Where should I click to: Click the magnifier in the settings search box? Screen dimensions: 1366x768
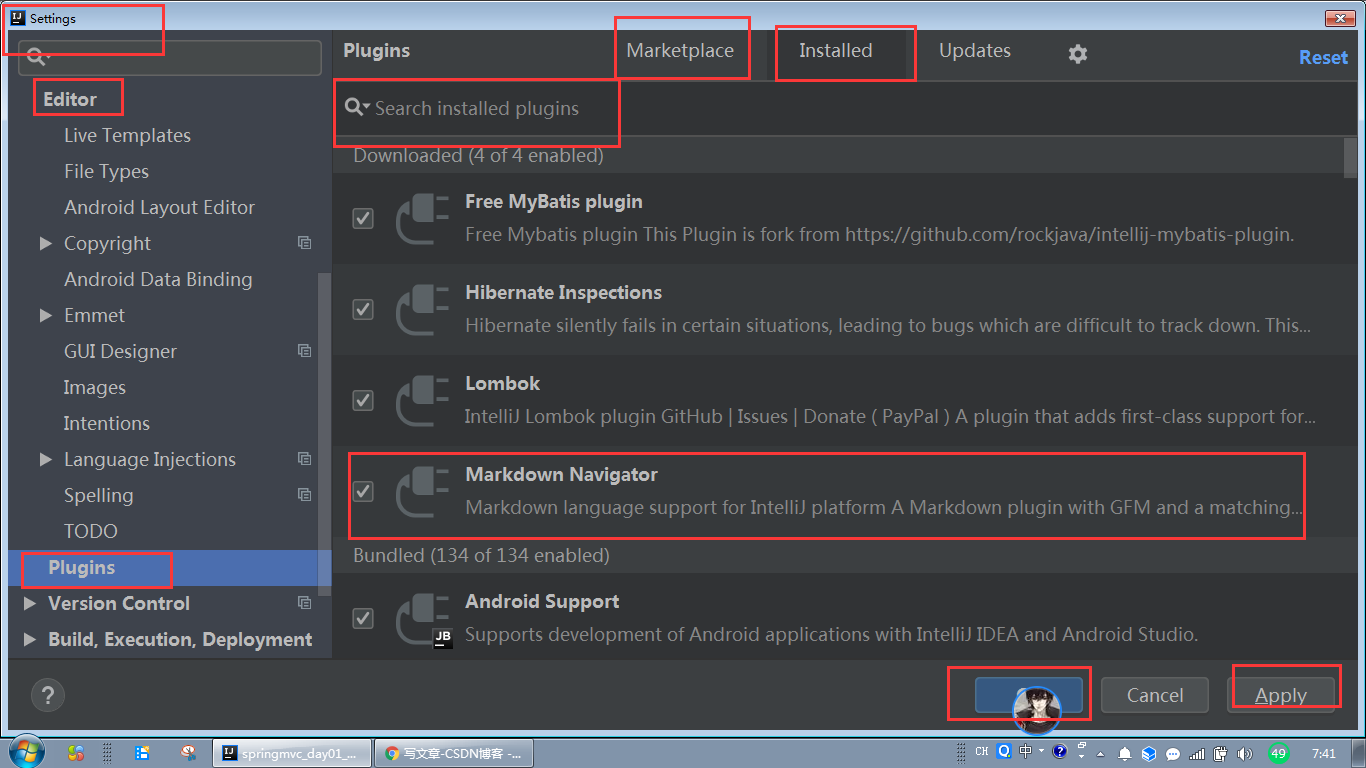(x=37, y=57)
